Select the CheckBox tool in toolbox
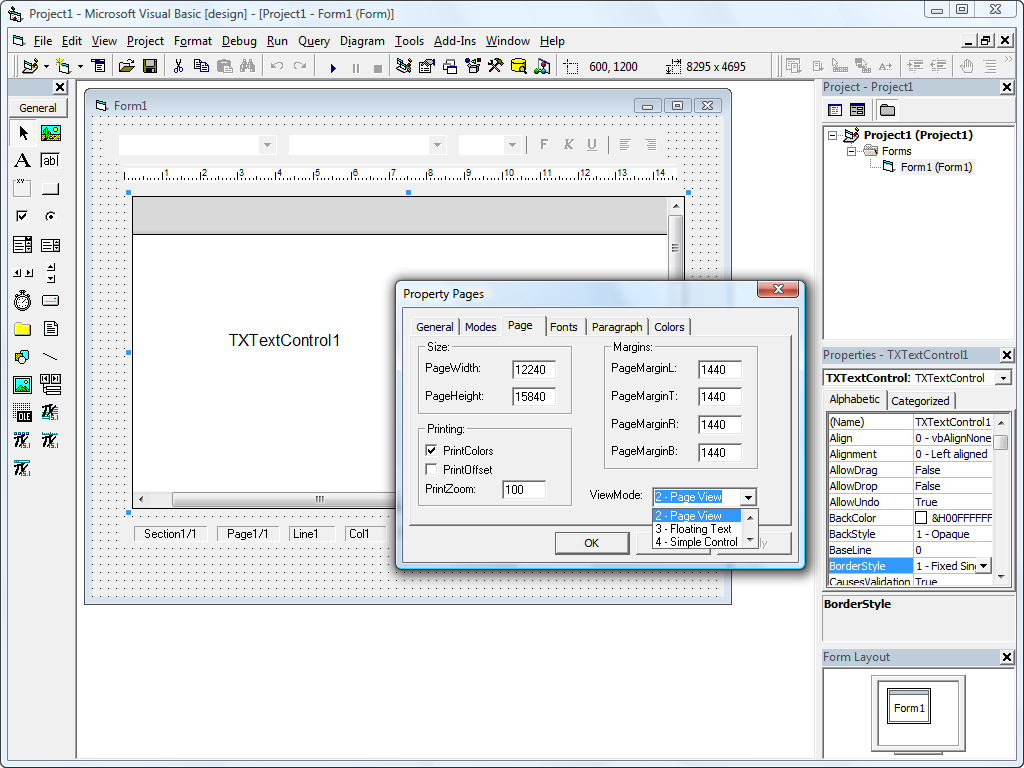This screenshot has width=1024, height=768. click(x=22, y=216)
